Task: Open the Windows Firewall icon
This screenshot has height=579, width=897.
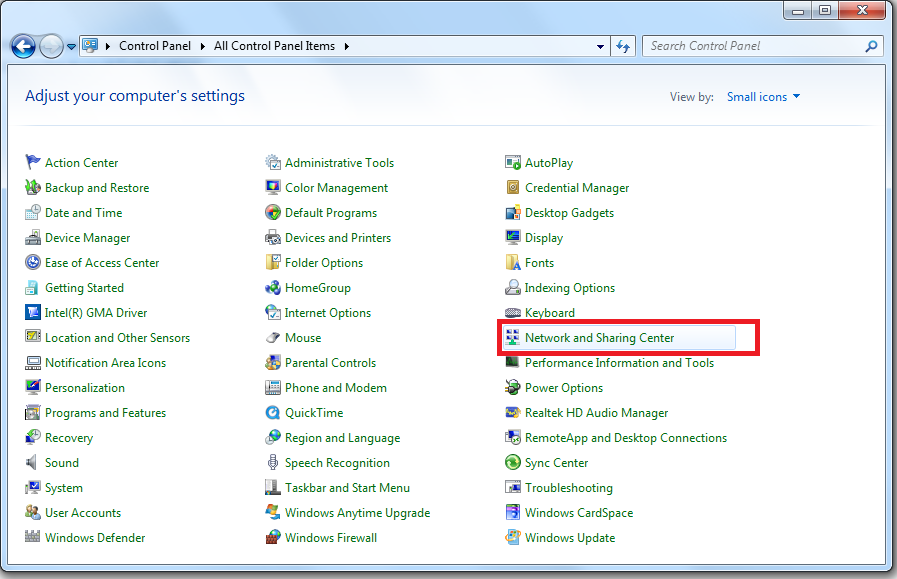Action: click(273, 538)
